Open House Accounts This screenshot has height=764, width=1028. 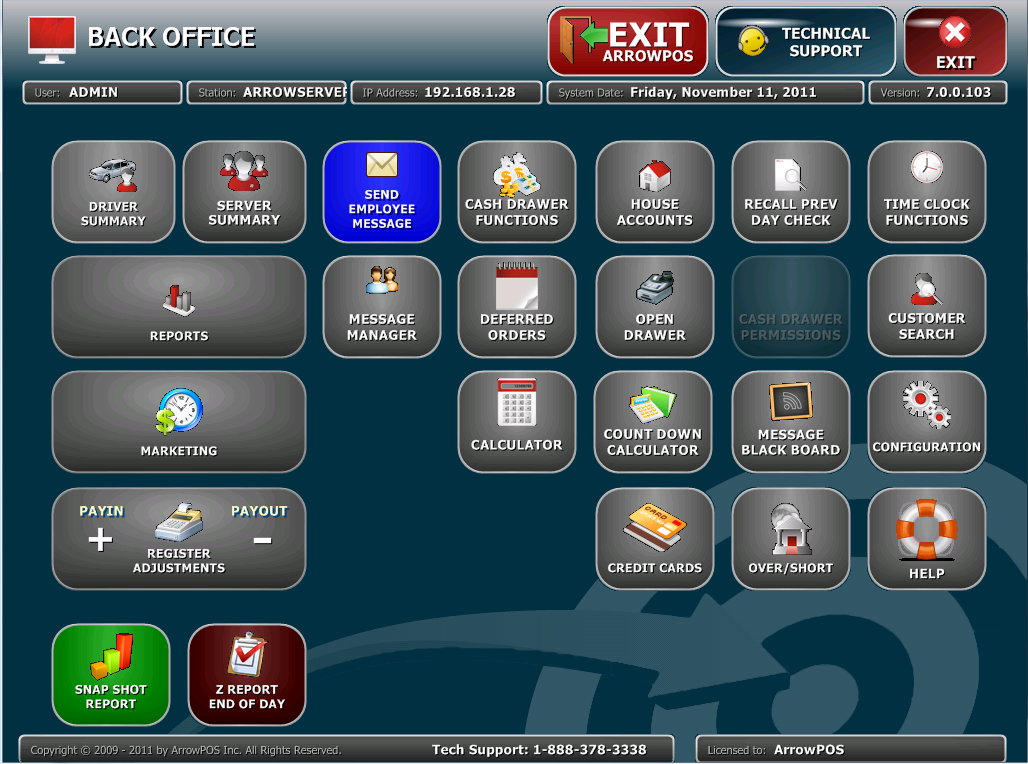click(654, 191)
